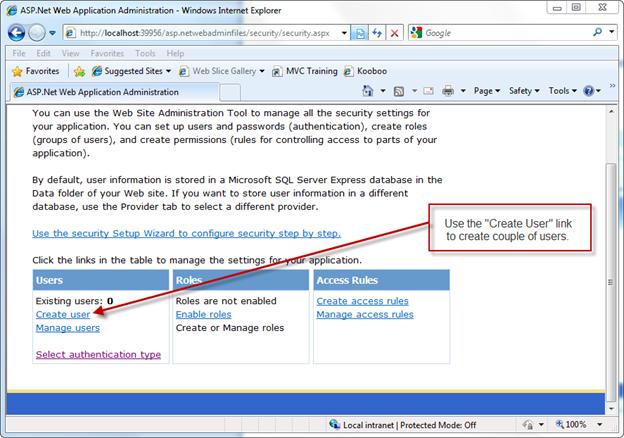Viewport: 624px width, 438px height.
Task: Click the 'Create or Manage roles' text
Action: tap(230, 328)
